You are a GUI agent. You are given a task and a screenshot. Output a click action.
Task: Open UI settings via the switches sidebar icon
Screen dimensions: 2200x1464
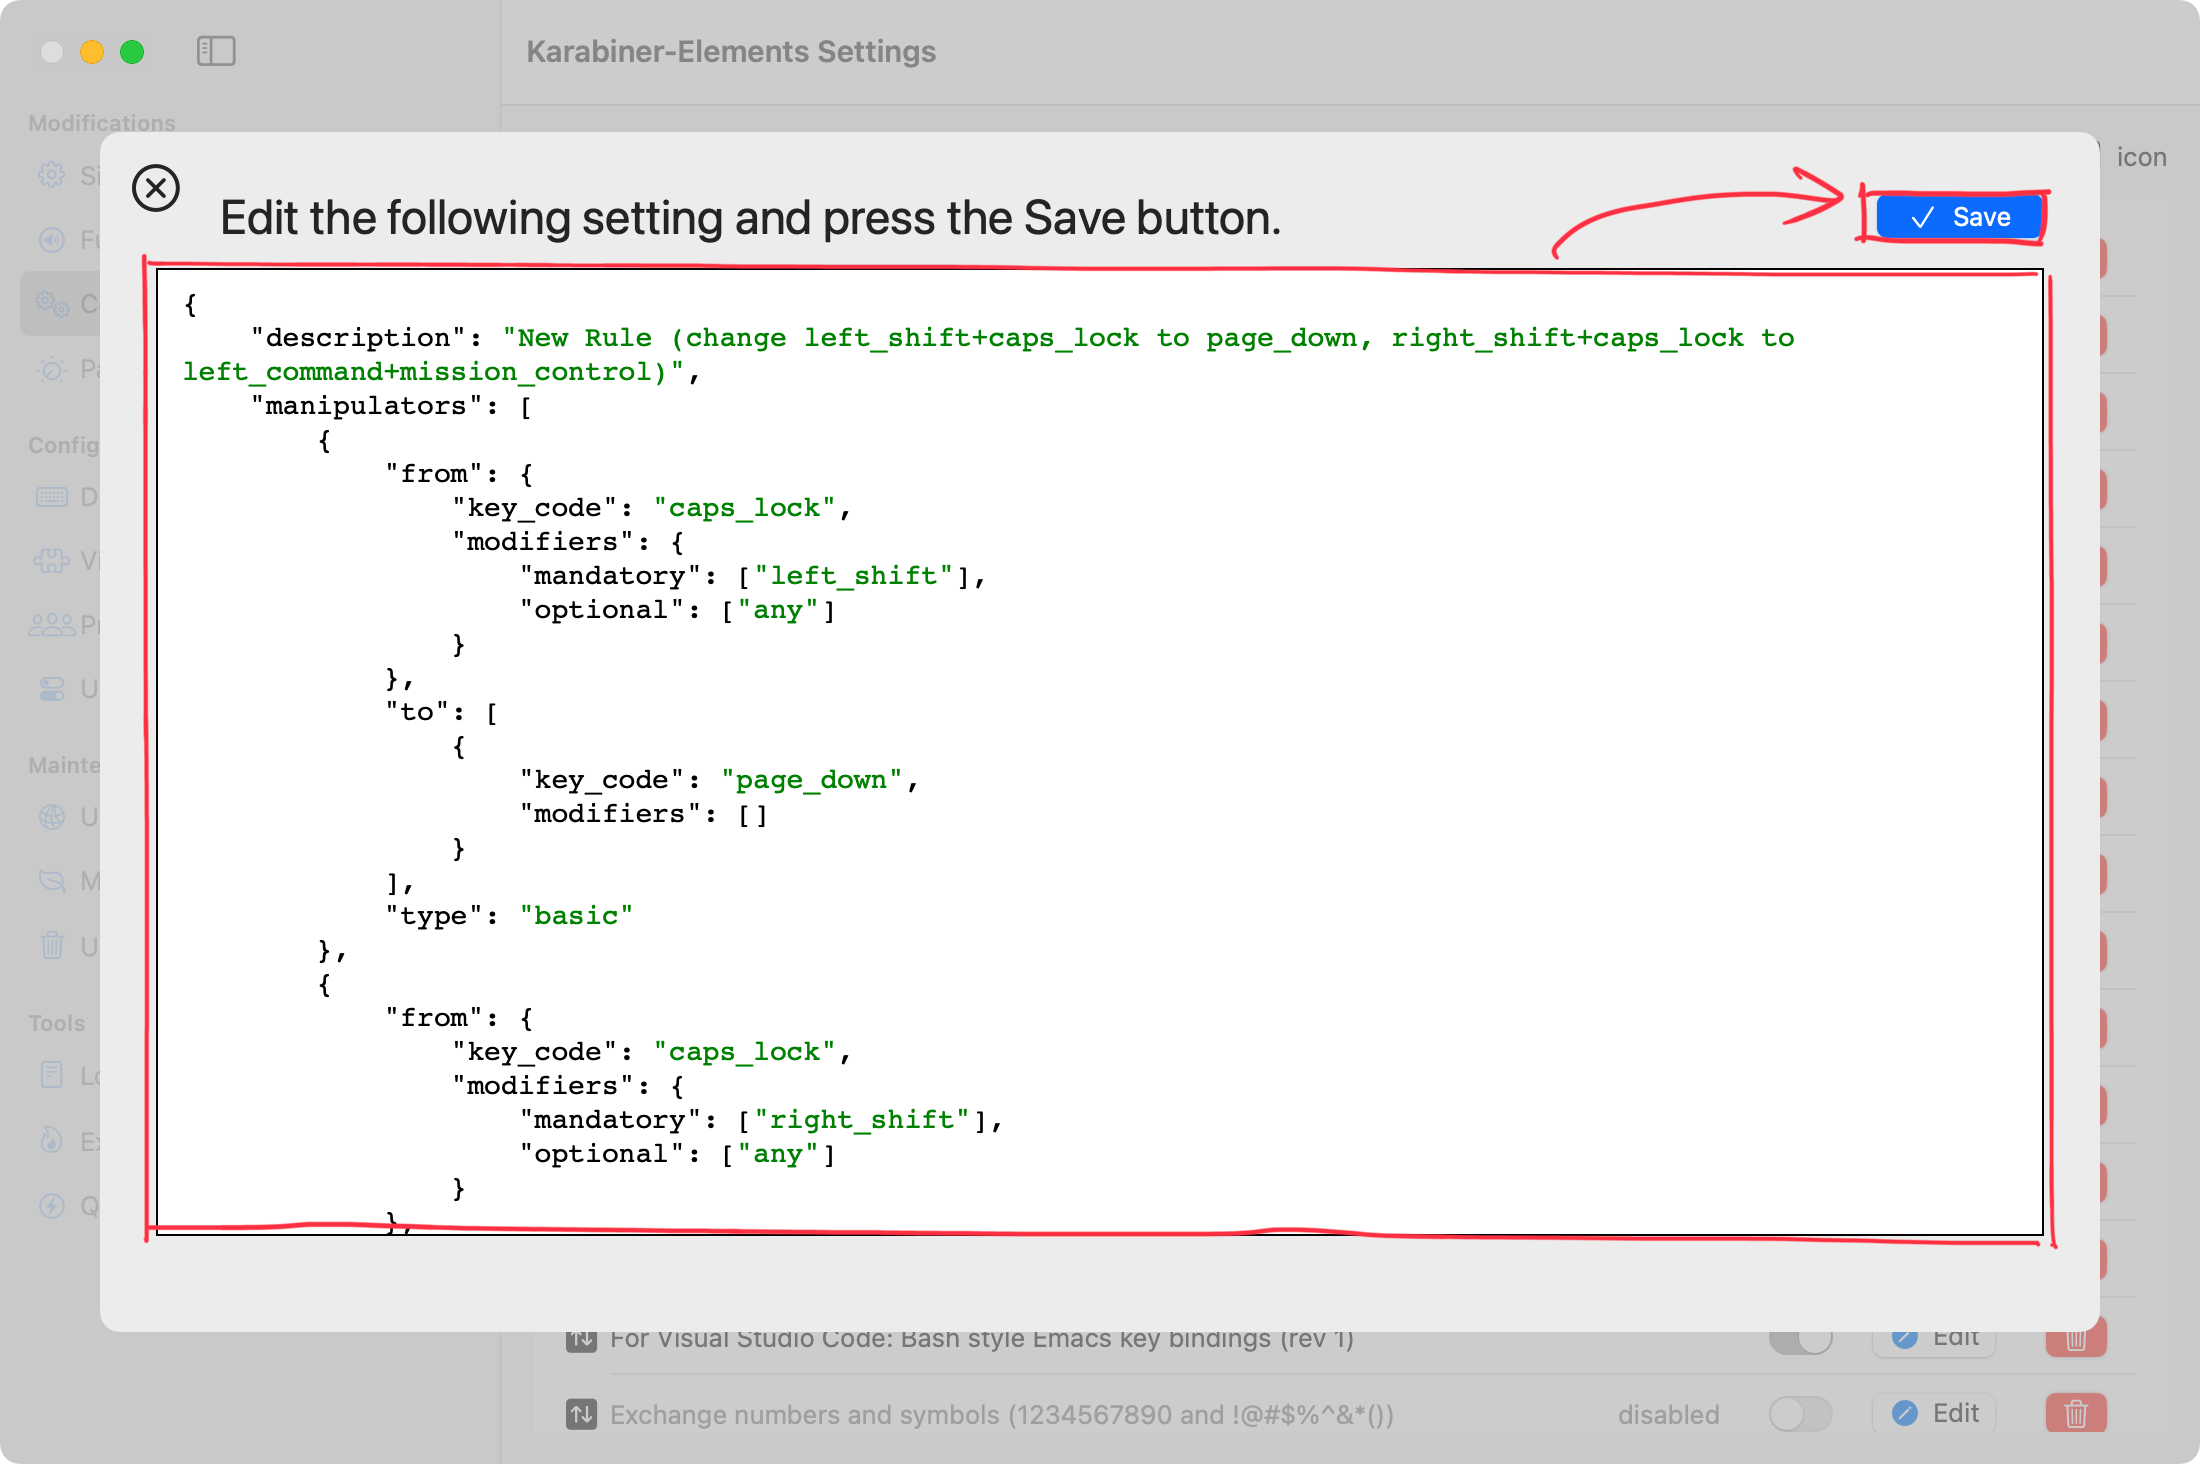pos(52,689)
